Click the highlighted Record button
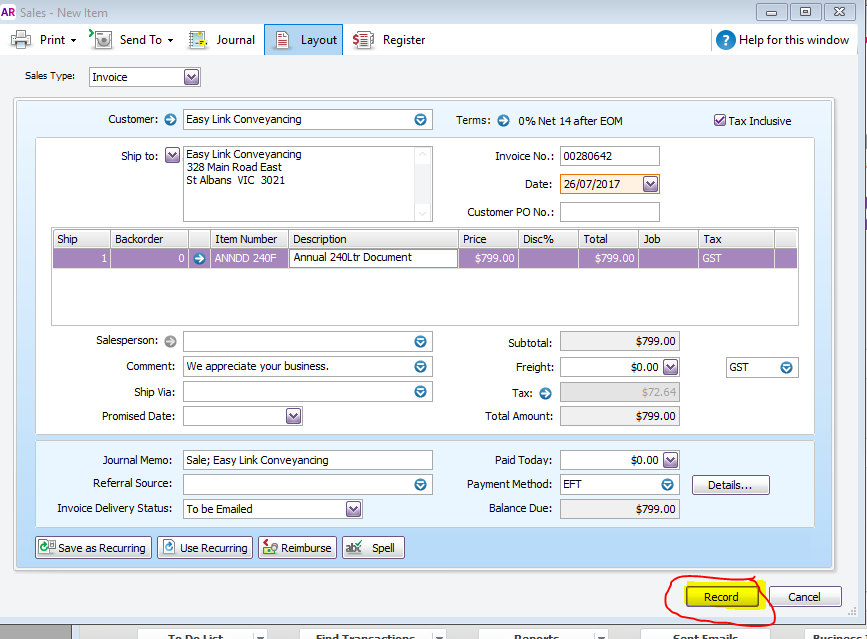 point(721,597)
